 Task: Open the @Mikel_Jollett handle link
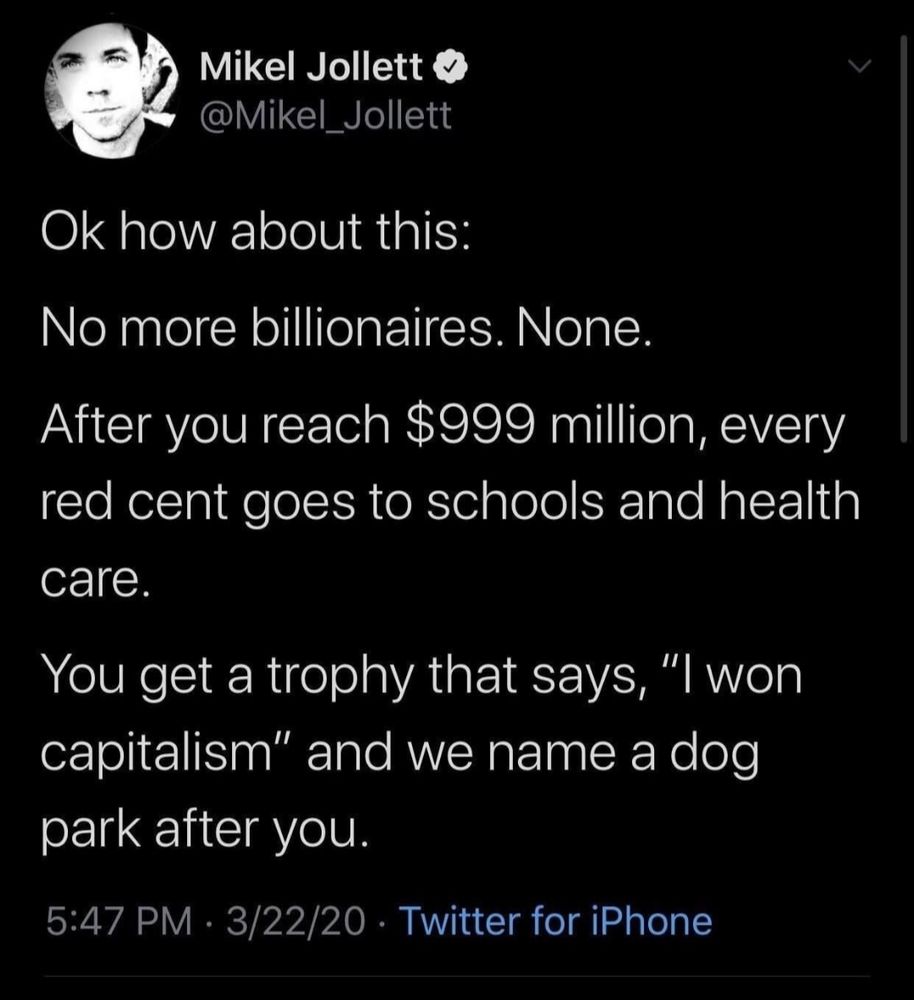pos(325,115)
